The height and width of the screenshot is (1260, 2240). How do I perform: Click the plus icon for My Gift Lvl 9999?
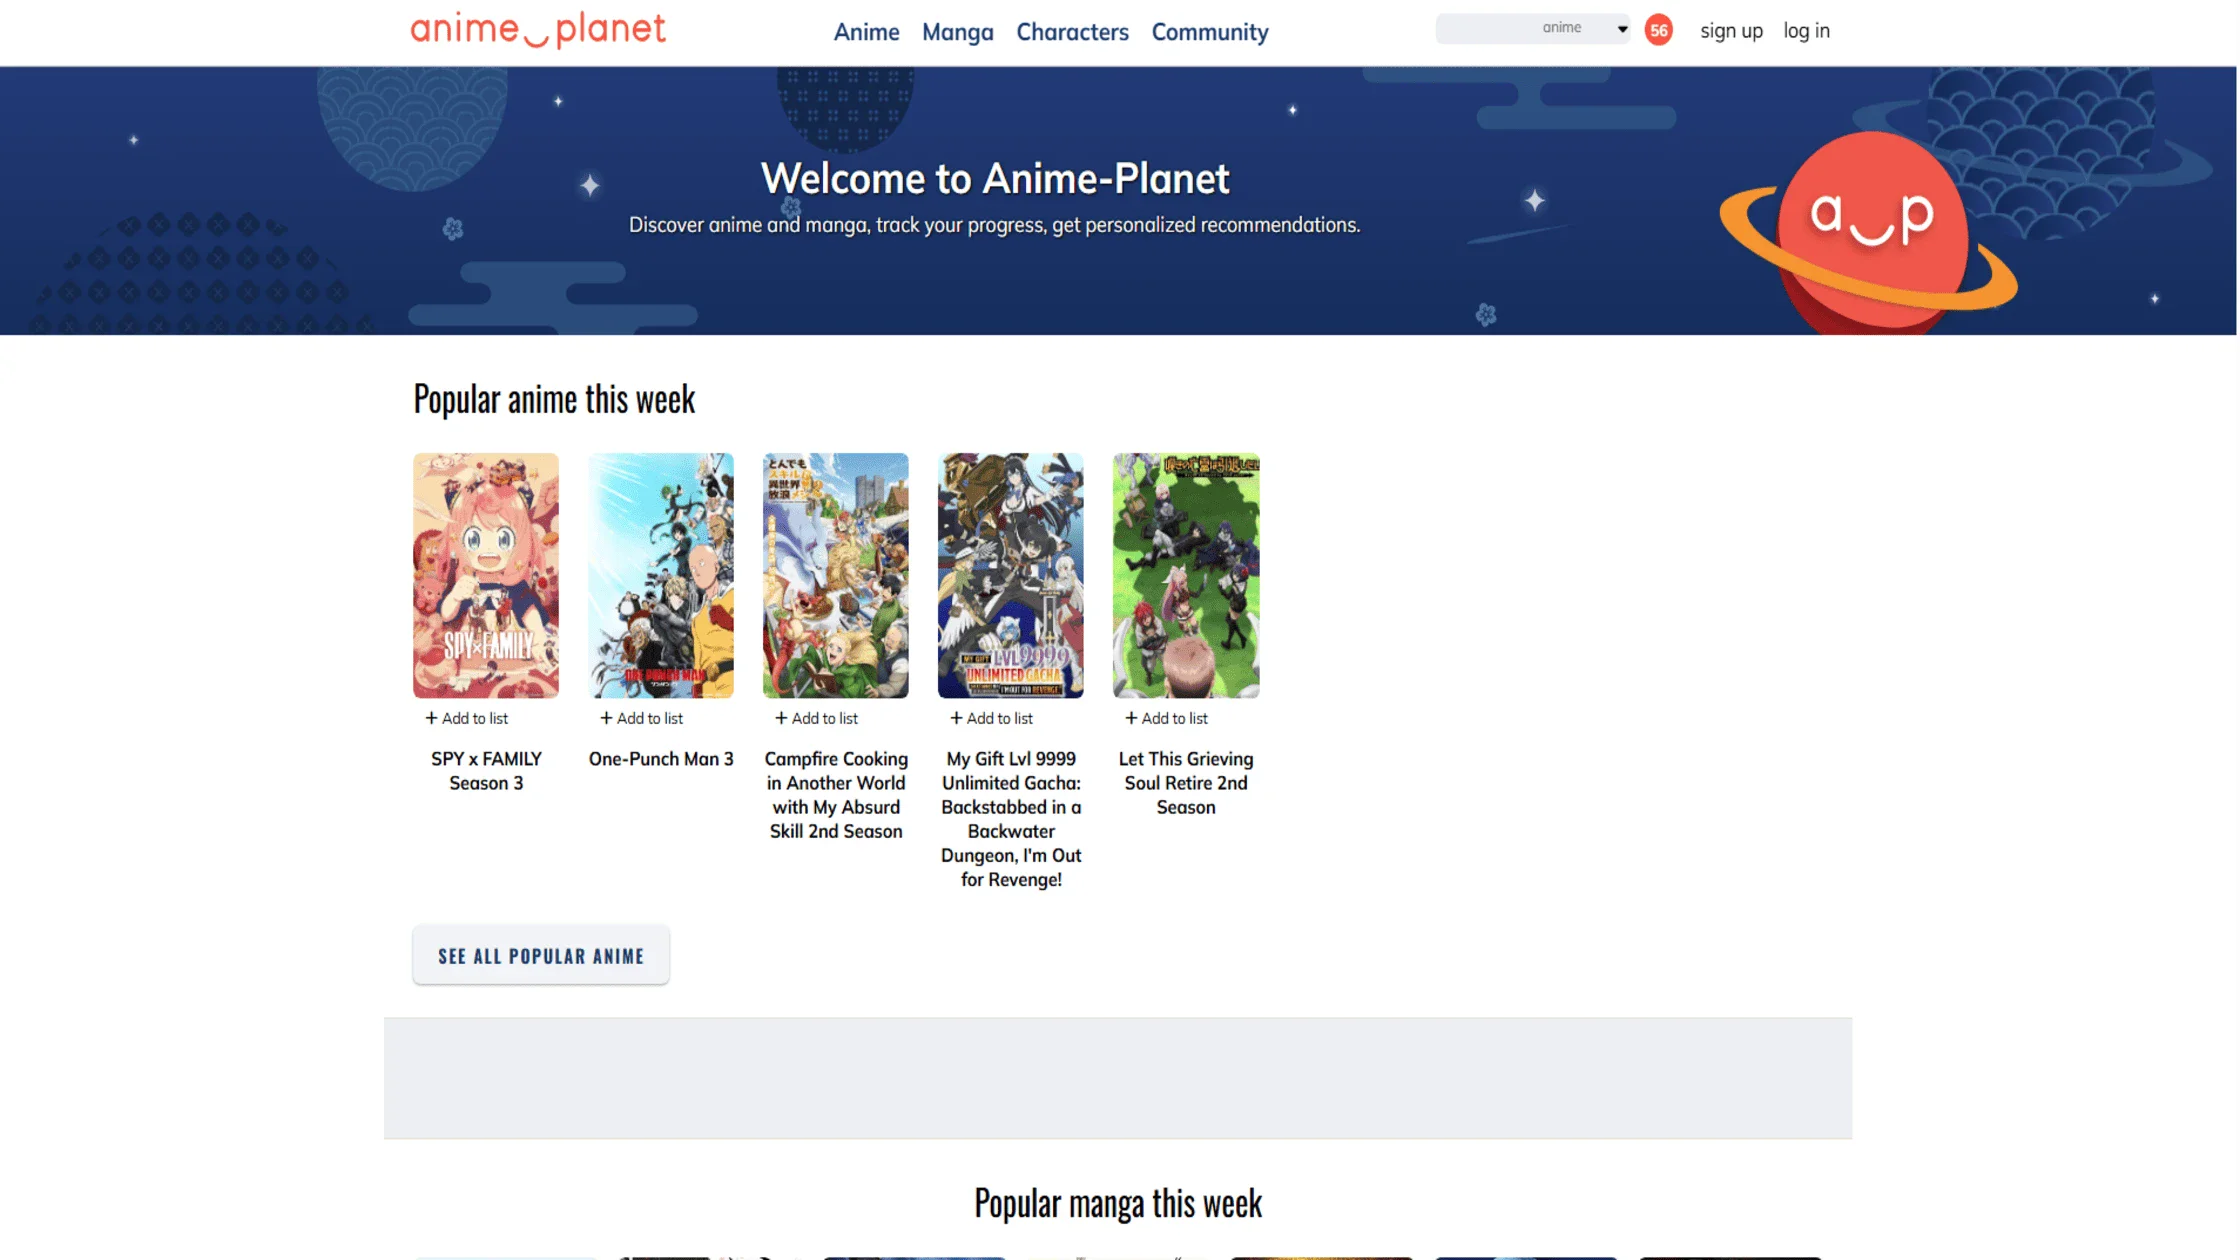coord(956,718)
